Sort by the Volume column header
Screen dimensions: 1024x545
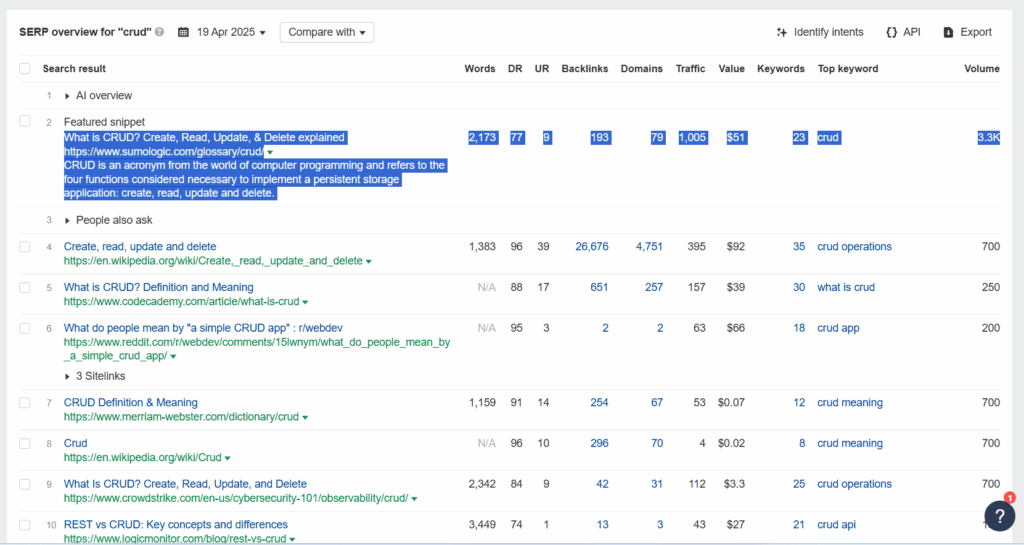(982, 69)
